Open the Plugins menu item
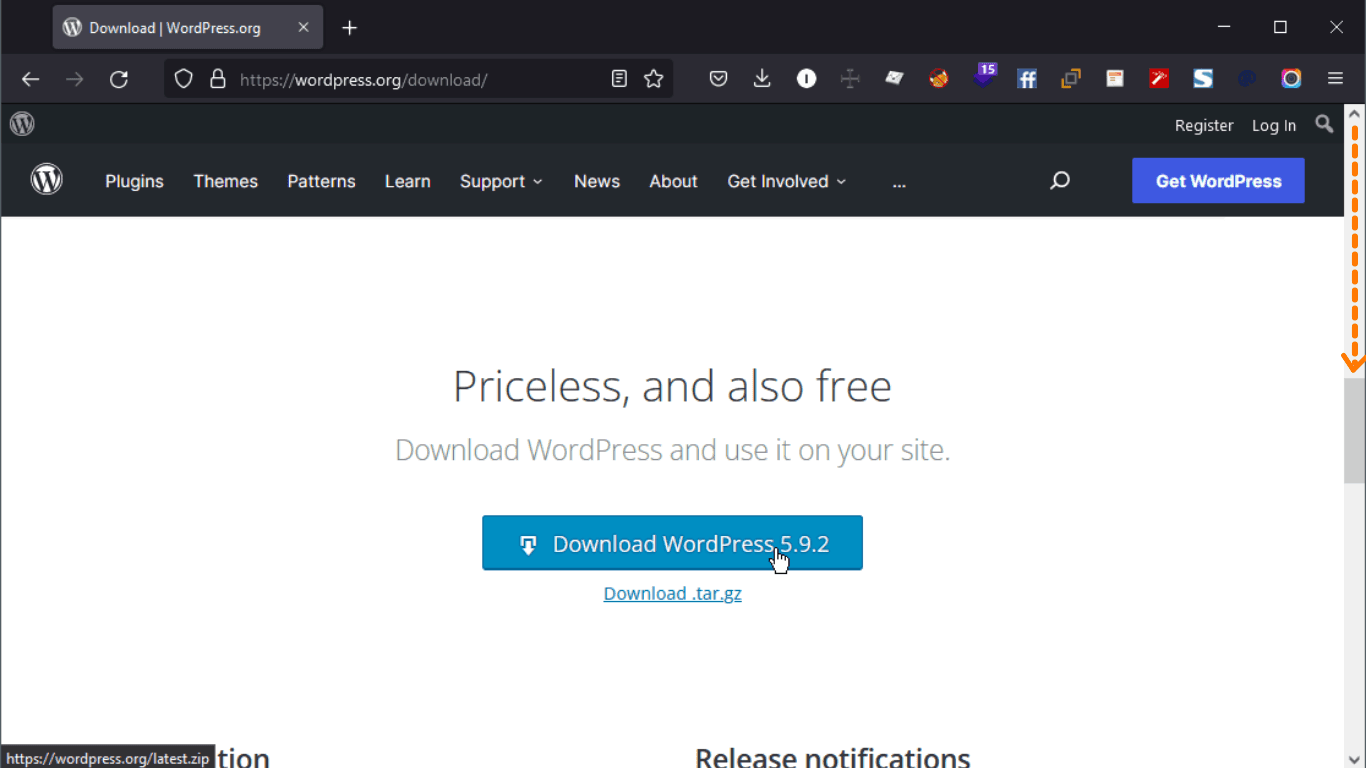The image size is (1366, 768). pos(134,181)
